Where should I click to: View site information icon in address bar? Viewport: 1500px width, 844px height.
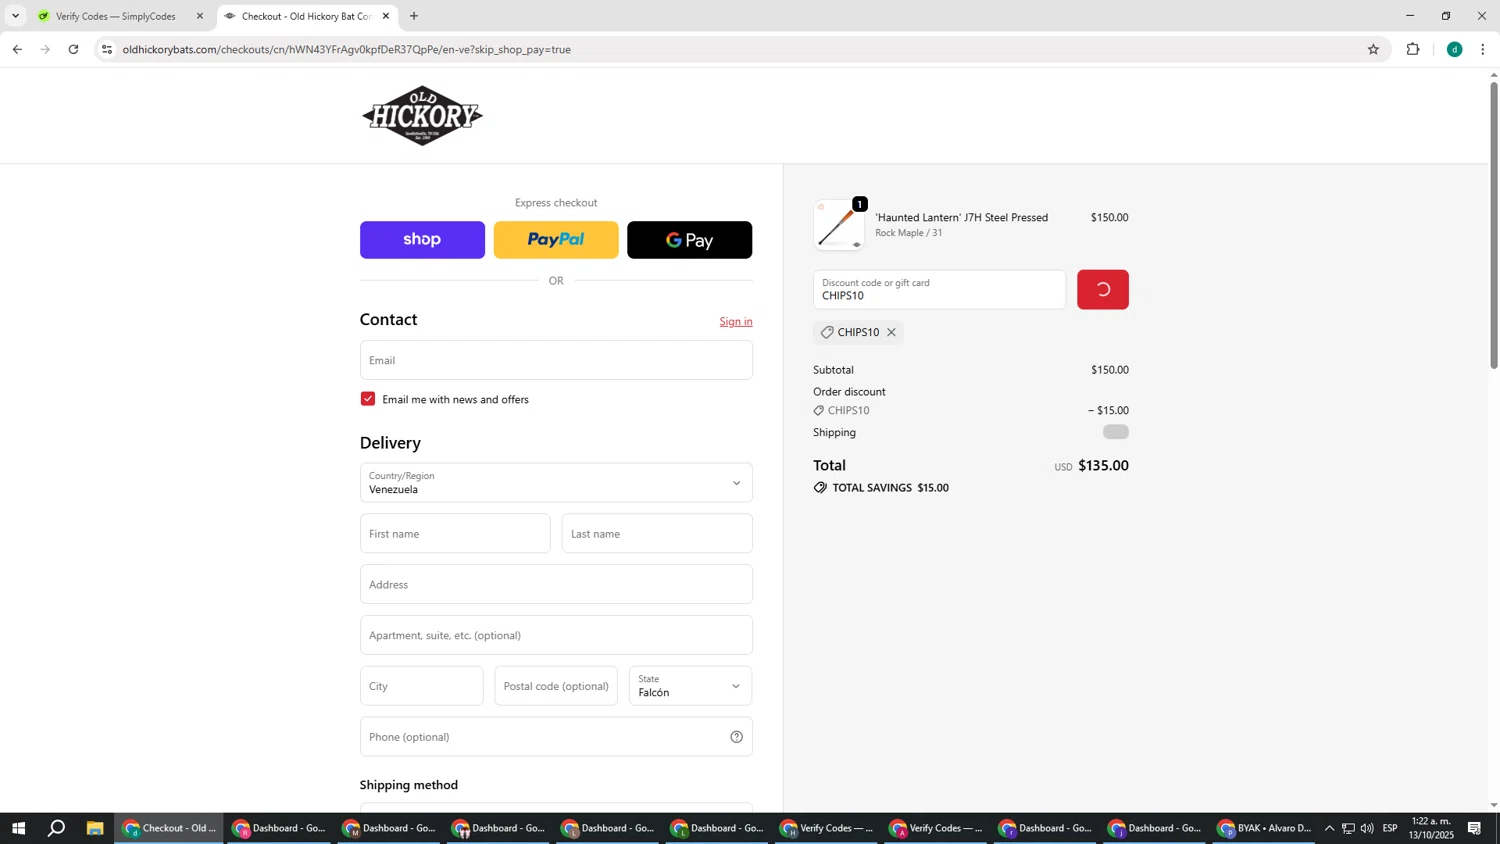point(107,49)
